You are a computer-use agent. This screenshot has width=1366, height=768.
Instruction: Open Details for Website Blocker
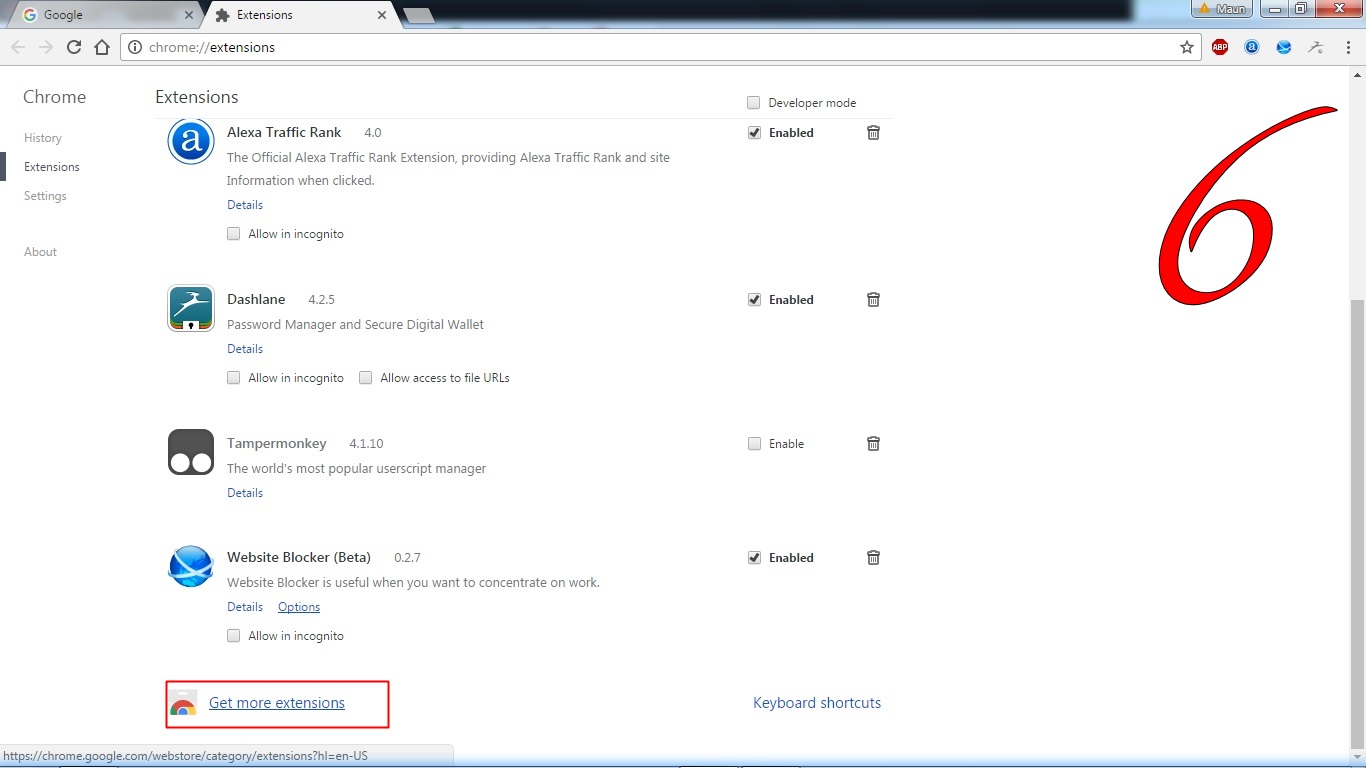pyautogui.click(x=245, y=607)
